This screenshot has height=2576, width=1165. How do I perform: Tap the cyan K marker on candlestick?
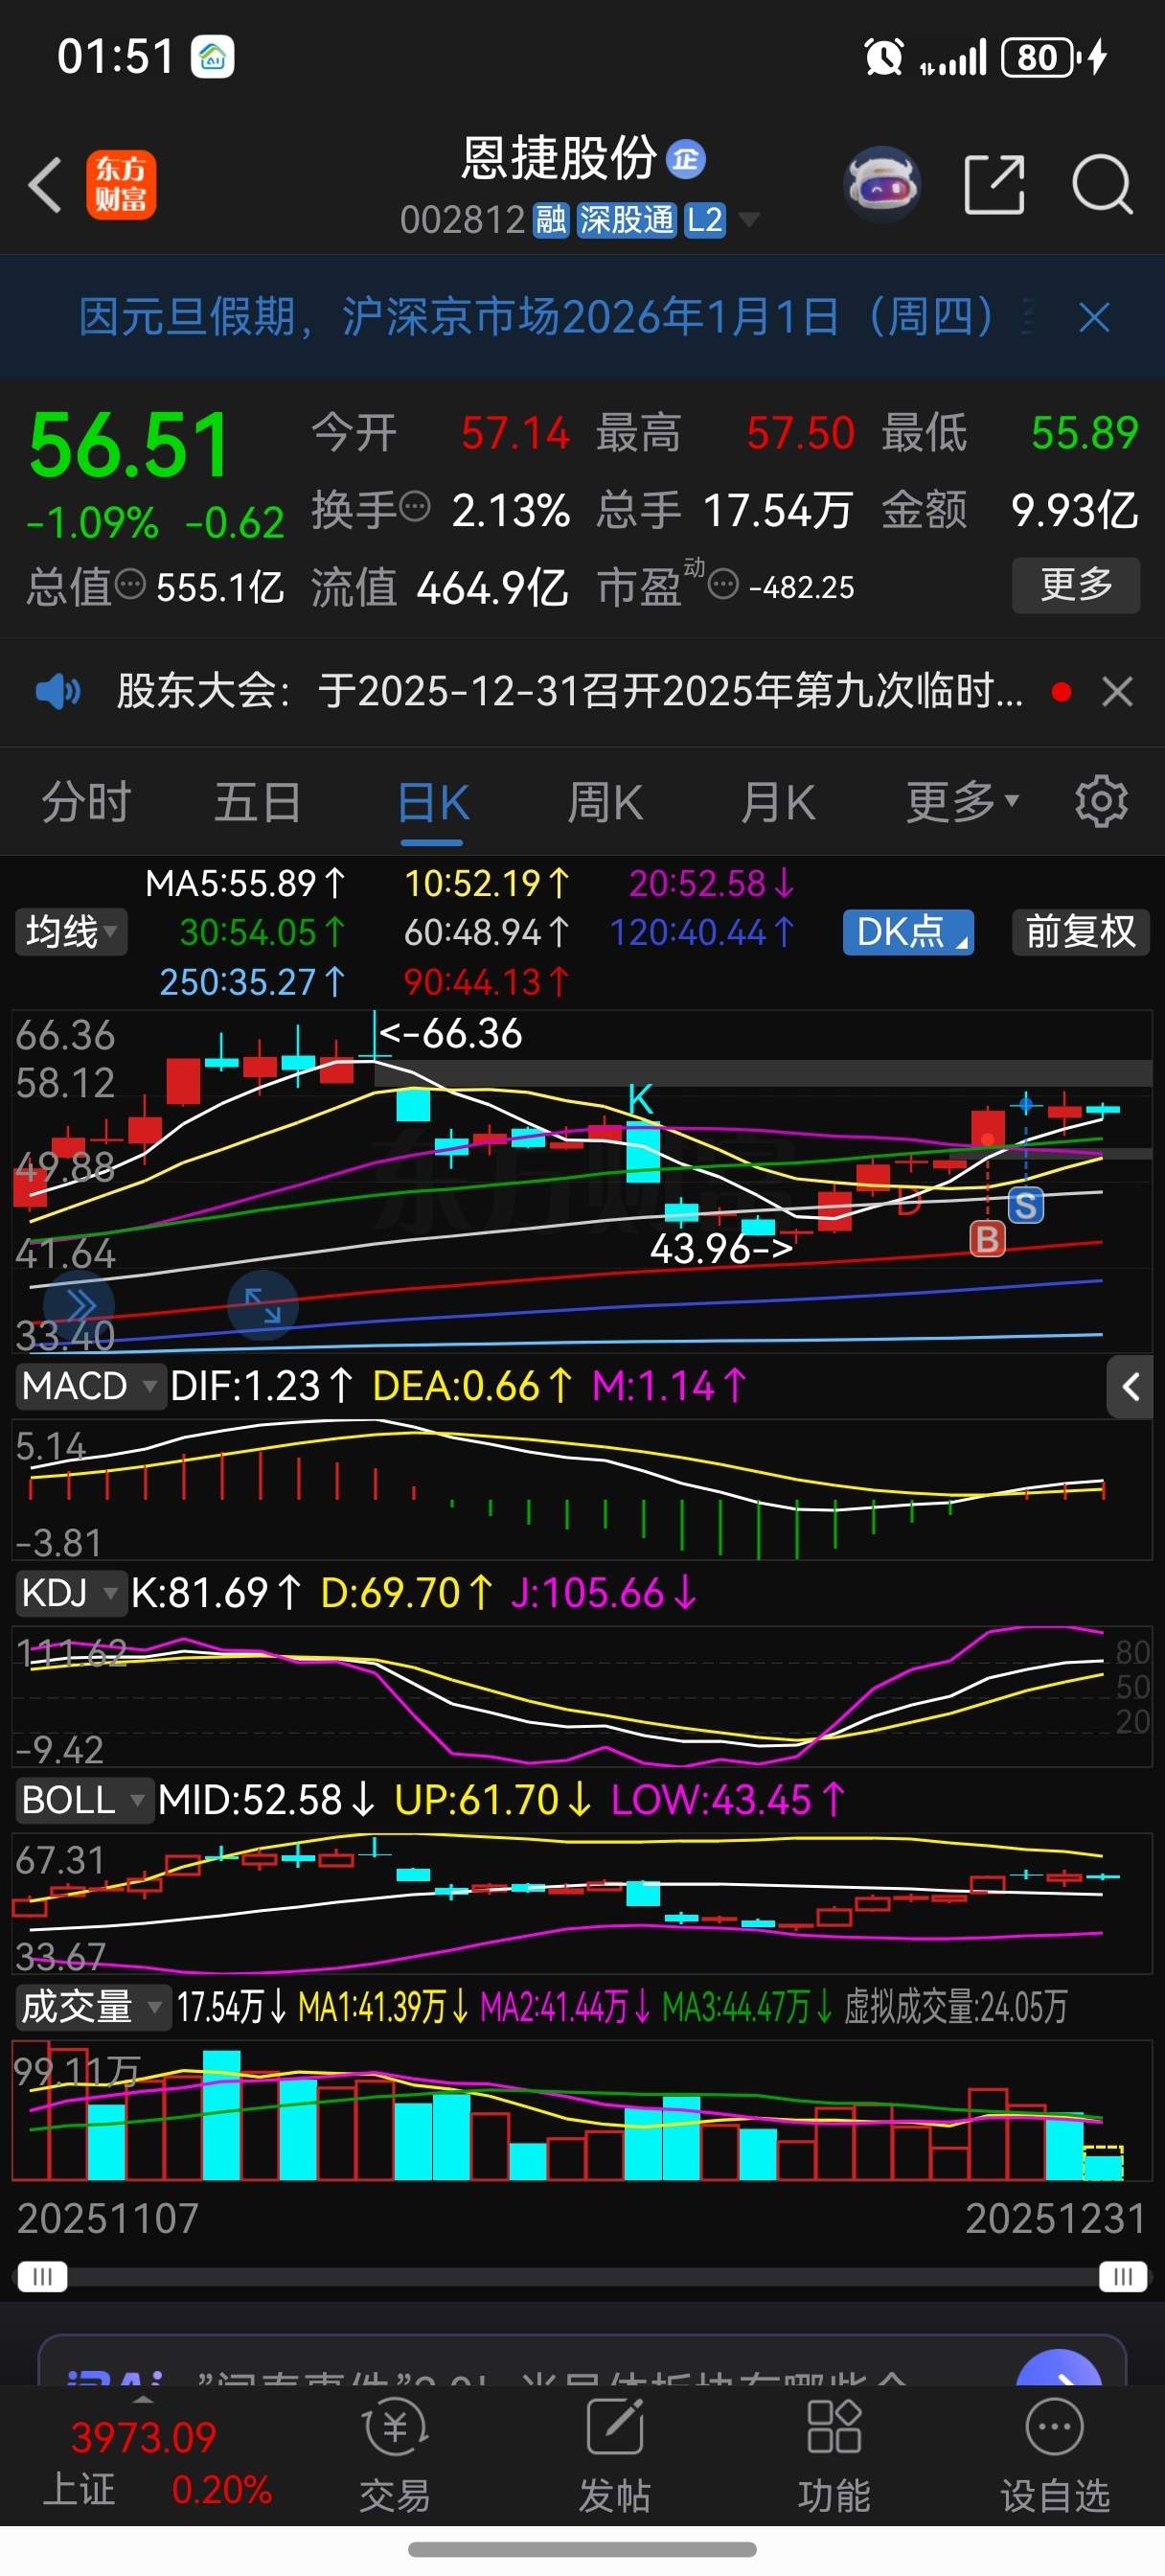tap(640, 1100)
